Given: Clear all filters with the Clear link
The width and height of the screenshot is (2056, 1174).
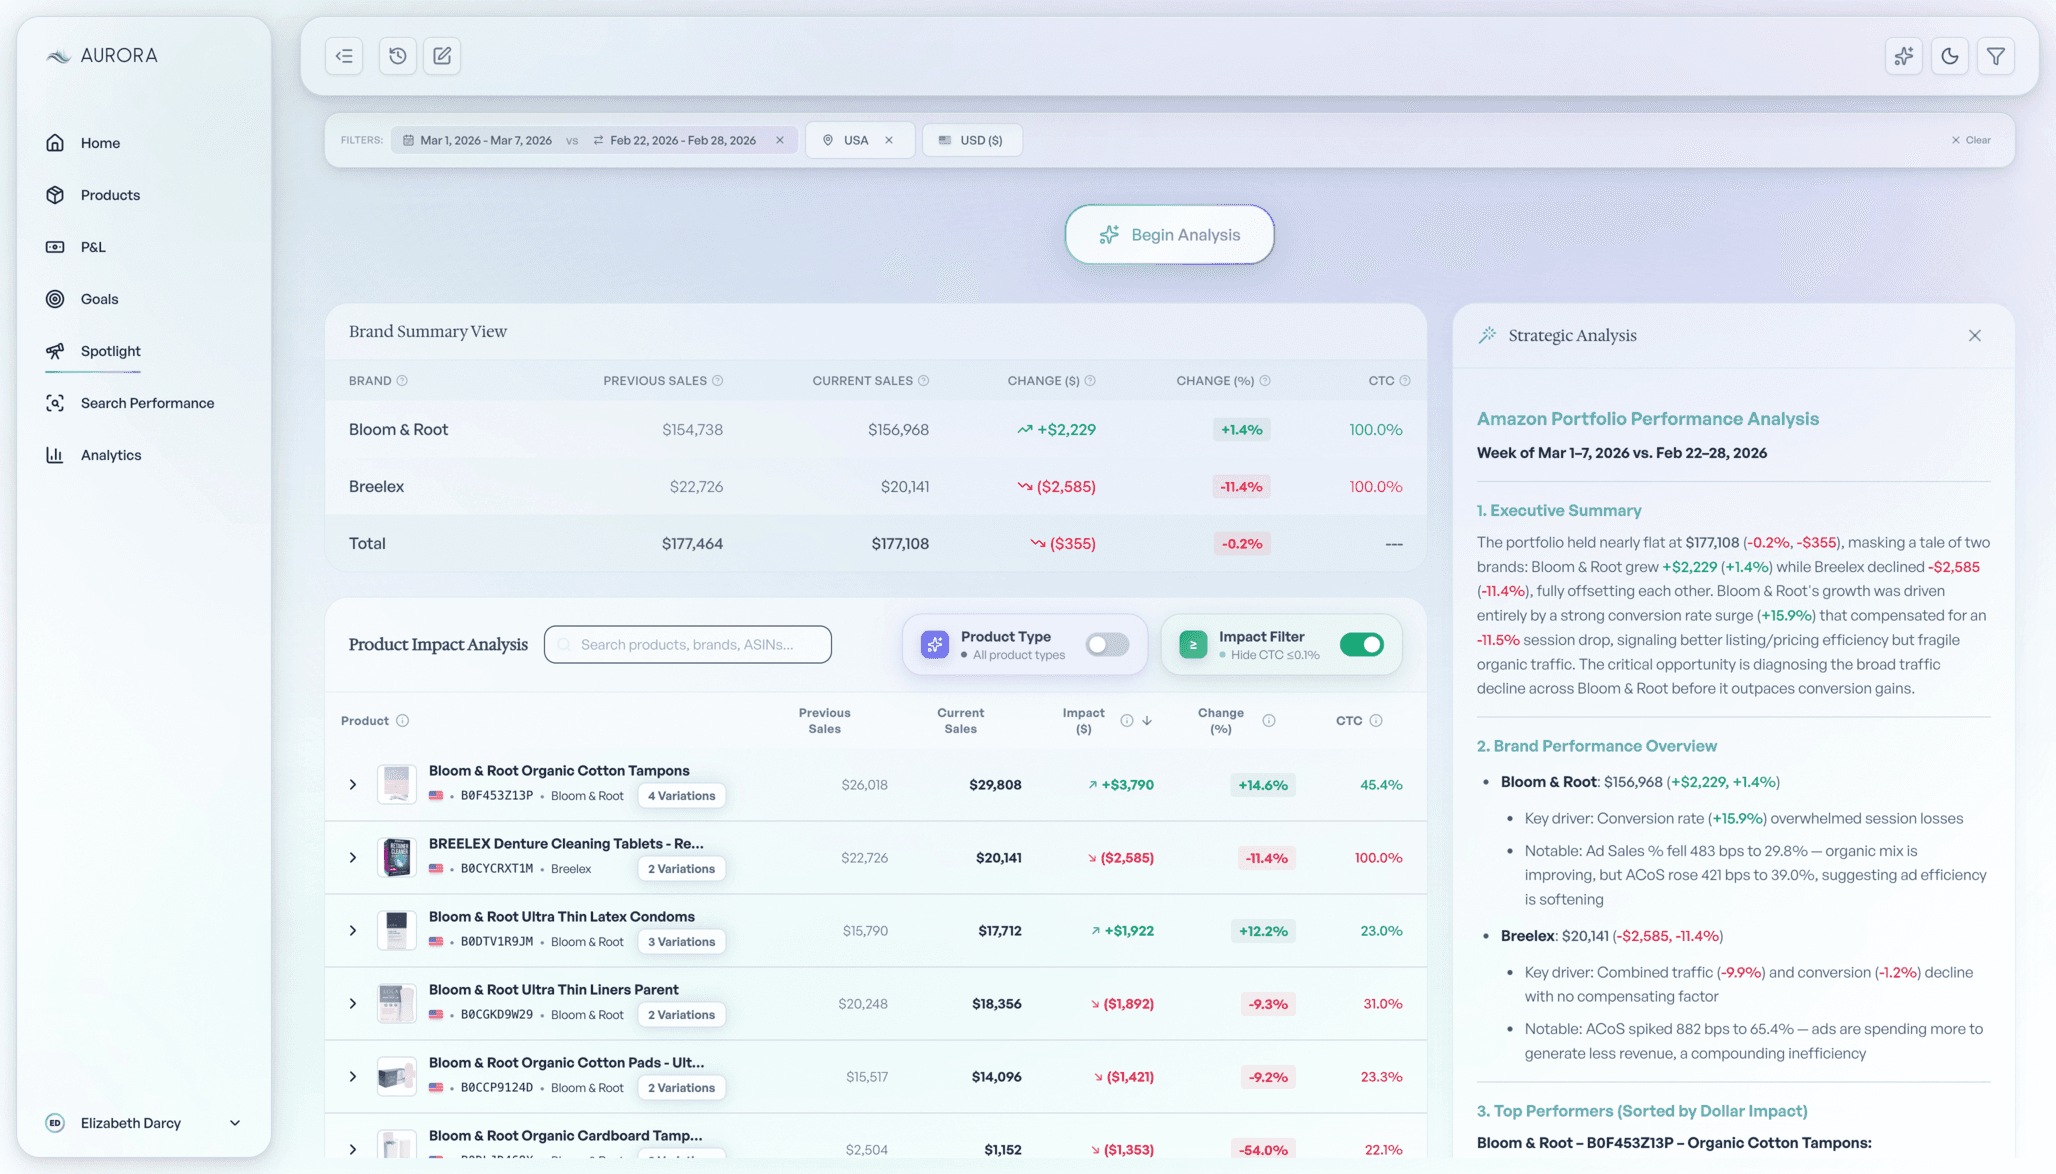Looking at the screenshot, I should coord(1969,140).
